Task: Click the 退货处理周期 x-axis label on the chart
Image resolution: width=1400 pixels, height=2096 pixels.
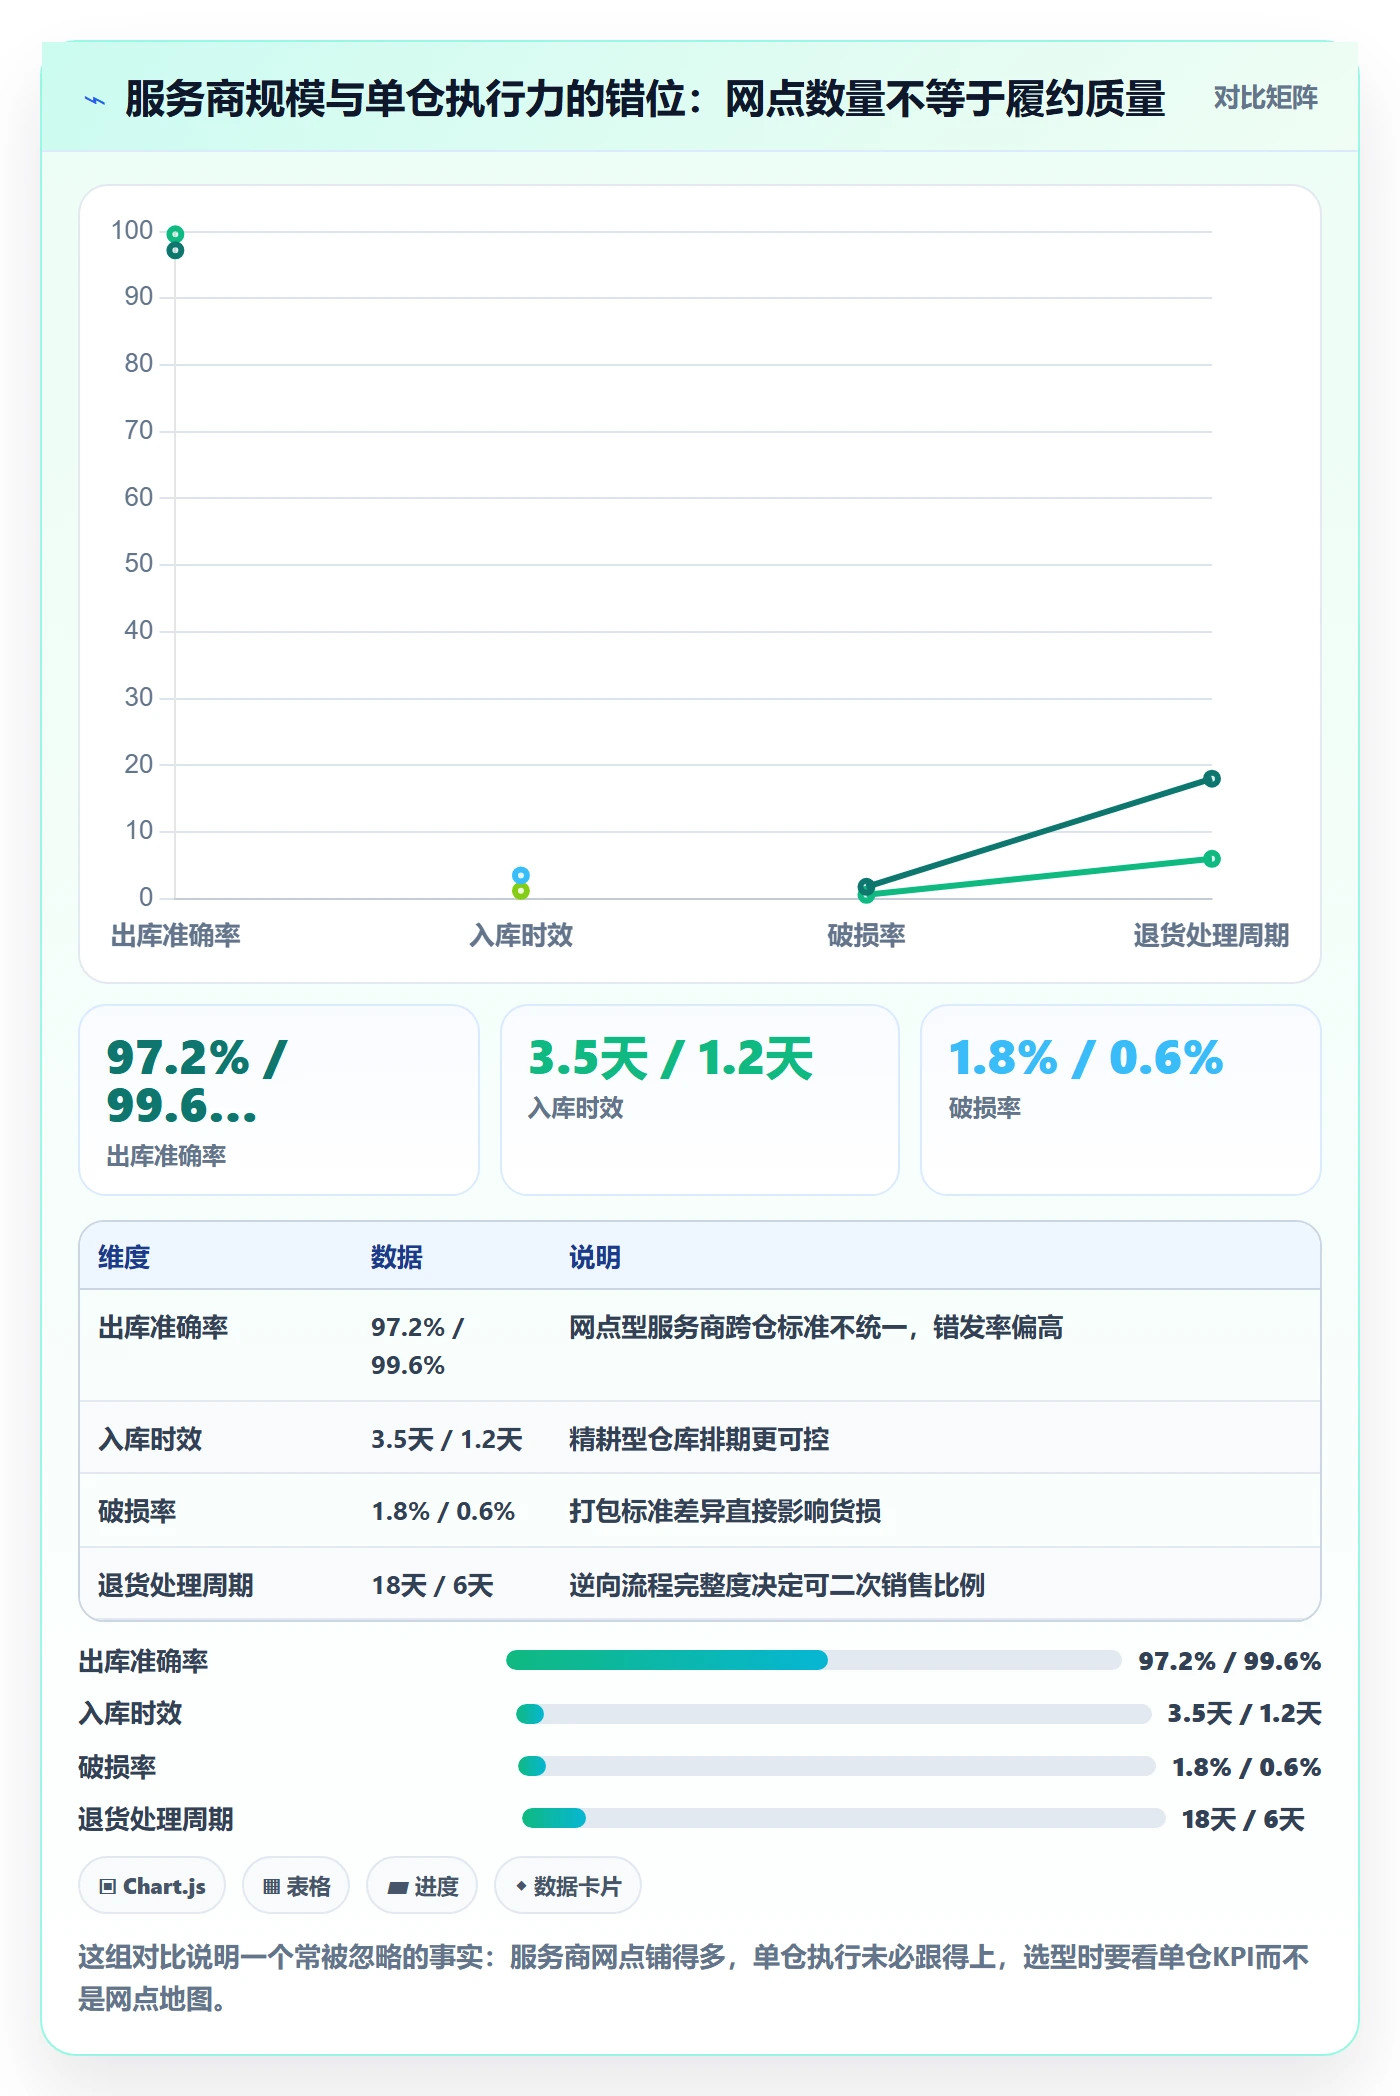Action: (1211, 935)
